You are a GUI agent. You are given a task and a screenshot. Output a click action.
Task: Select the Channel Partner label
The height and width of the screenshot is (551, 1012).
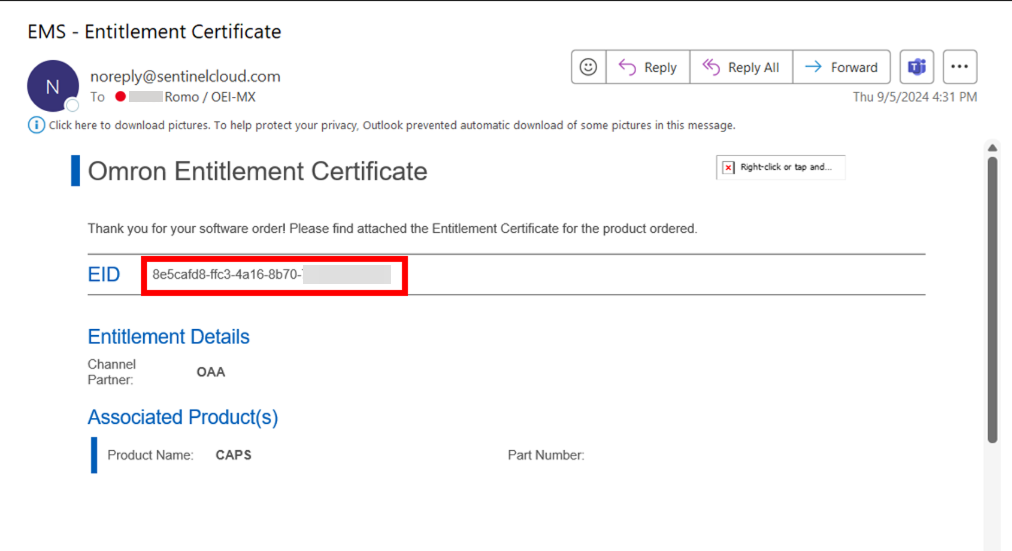[x=112, y=372]
